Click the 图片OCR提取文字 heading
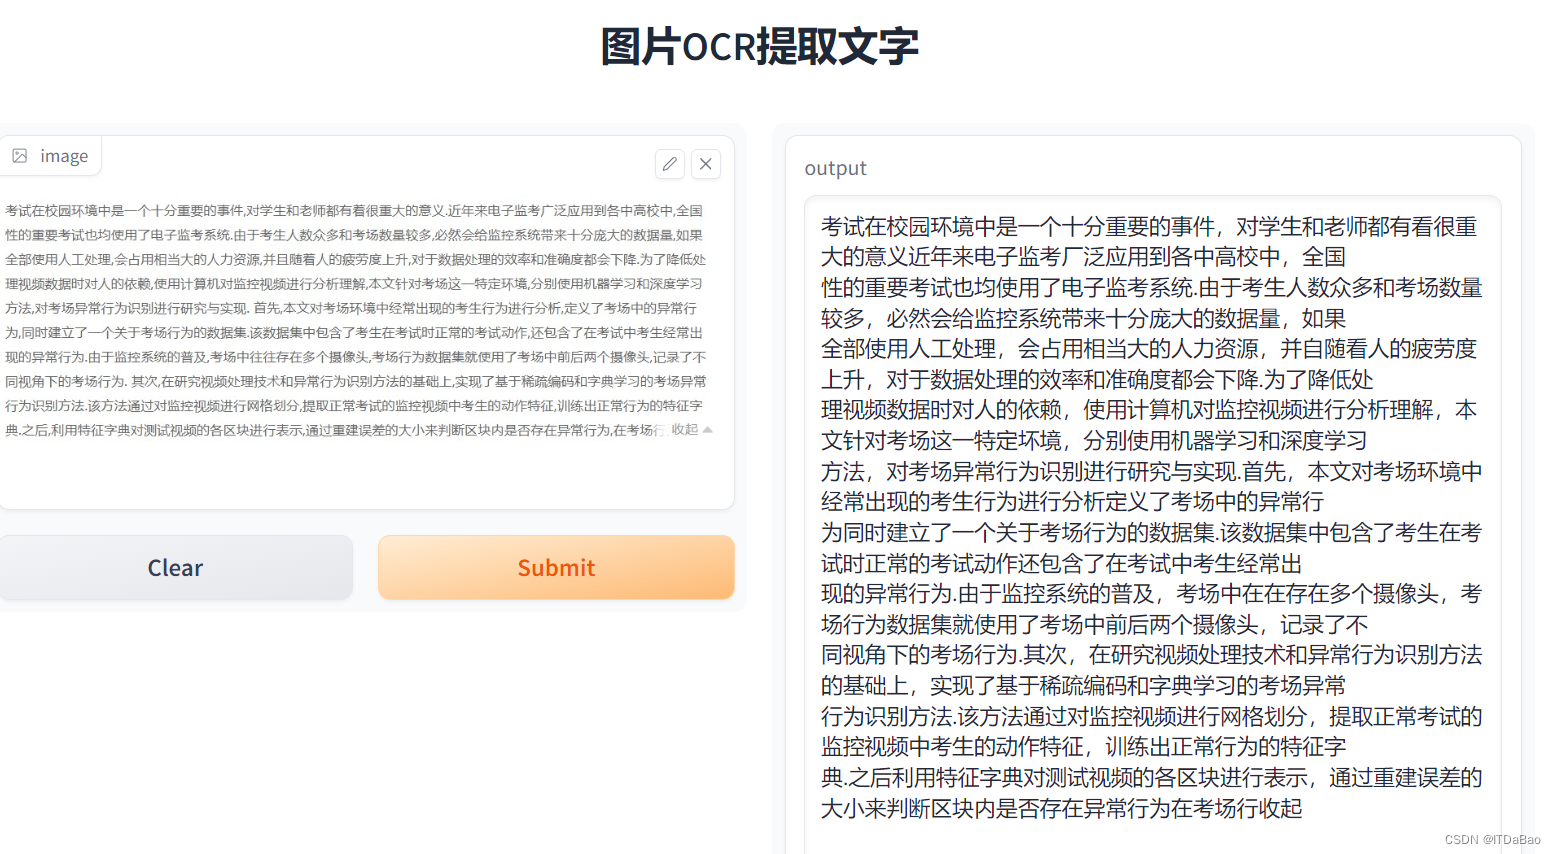The height and width of the screenshot is (854, 1556). coord(759,46)
